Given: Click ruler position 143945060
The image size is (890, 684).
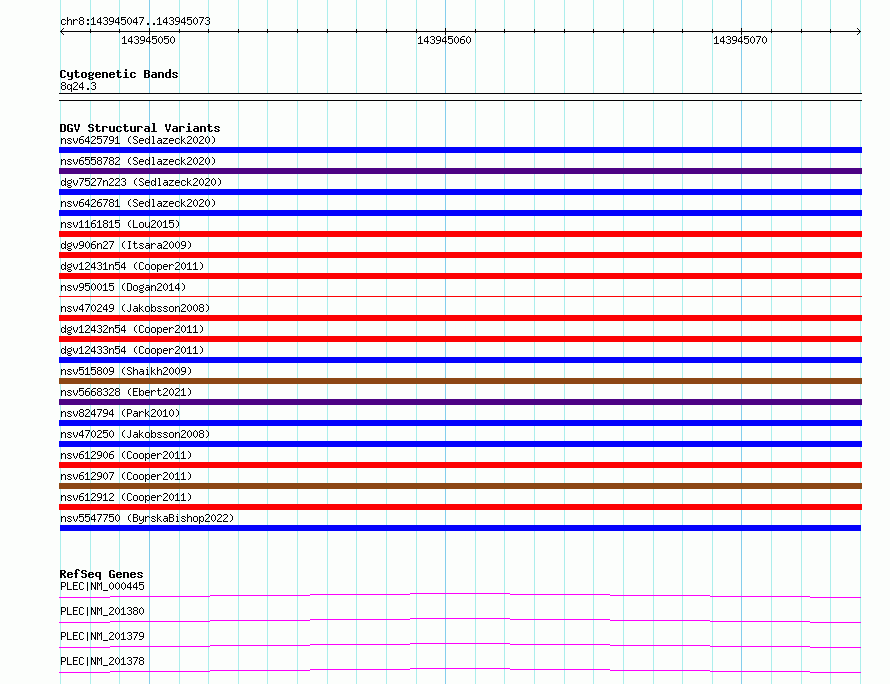Looking at the screenshot, I should click(x=444, y=40).
